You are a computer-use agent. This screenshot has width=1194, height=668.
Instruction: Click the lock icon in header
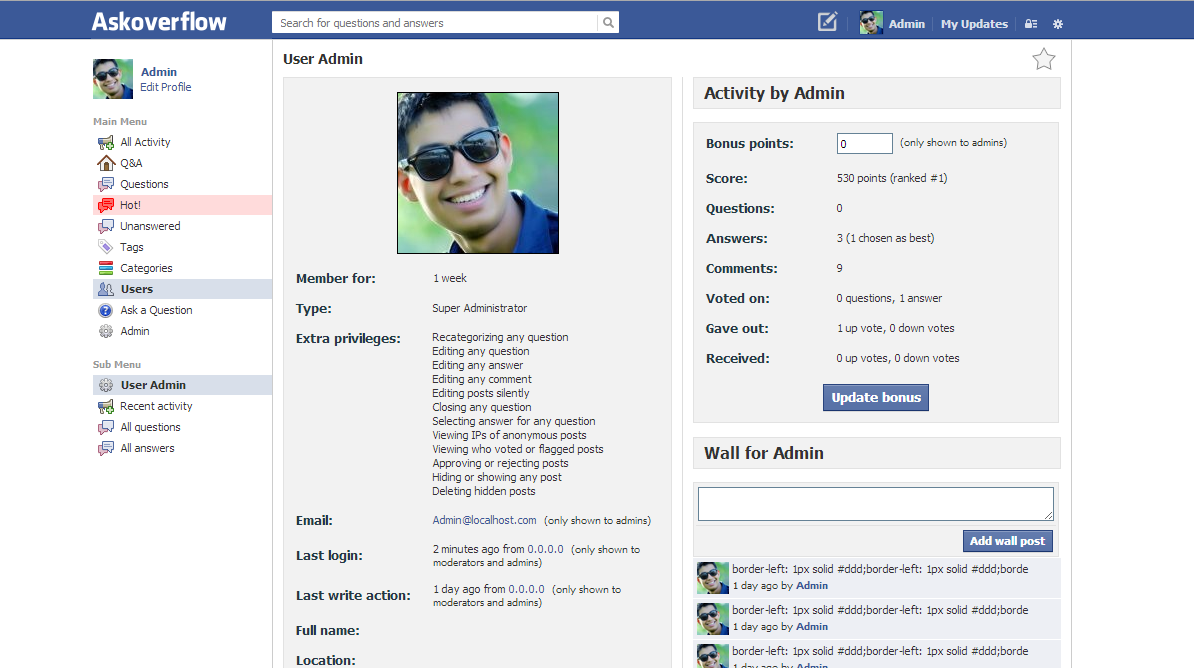1031,24
